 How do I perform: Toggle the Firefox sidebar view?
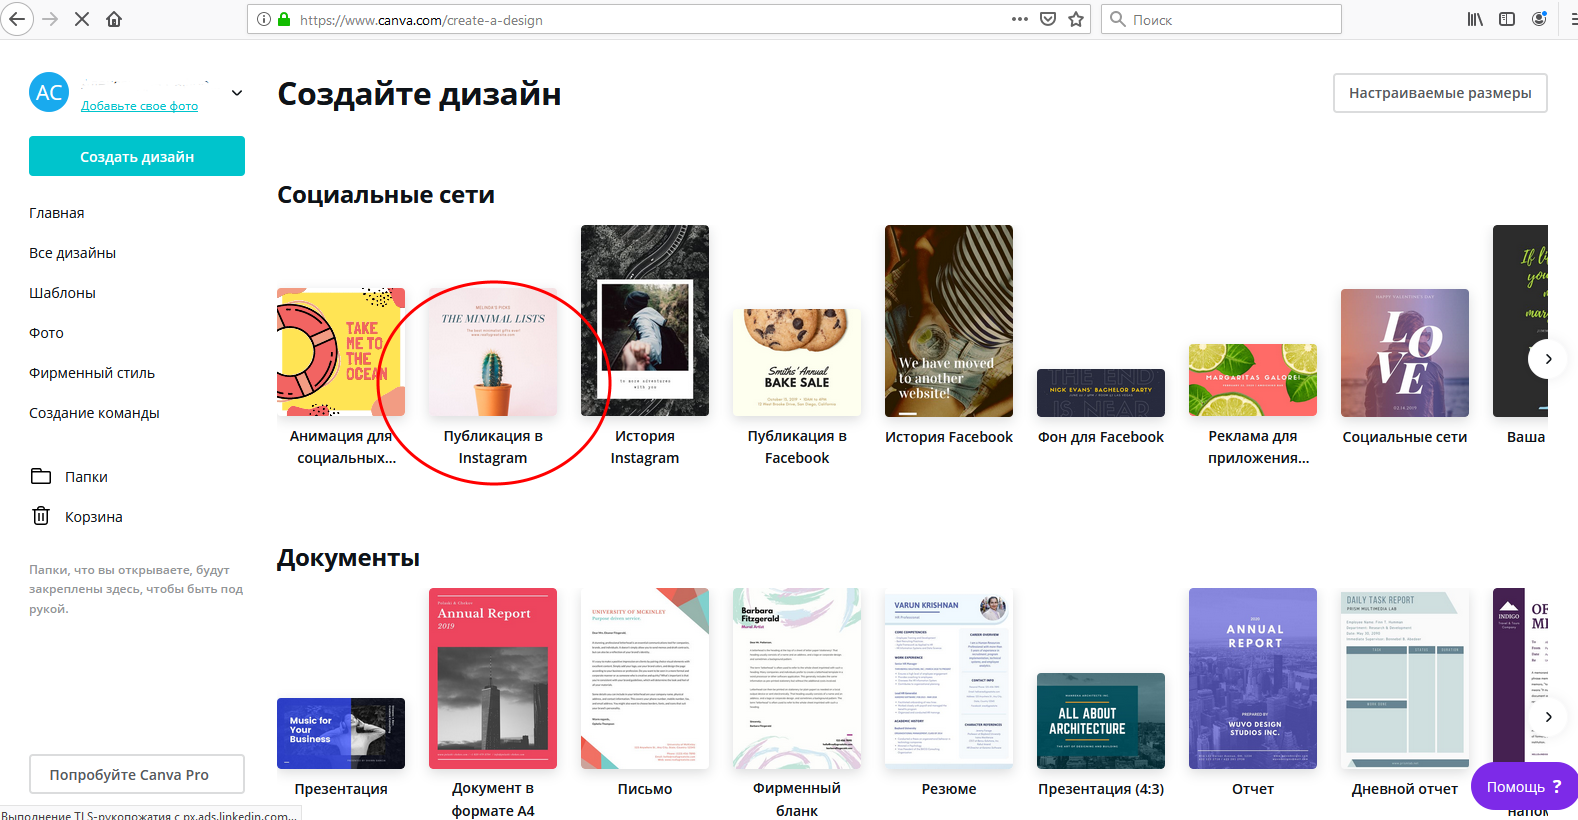click(1507, 19)
